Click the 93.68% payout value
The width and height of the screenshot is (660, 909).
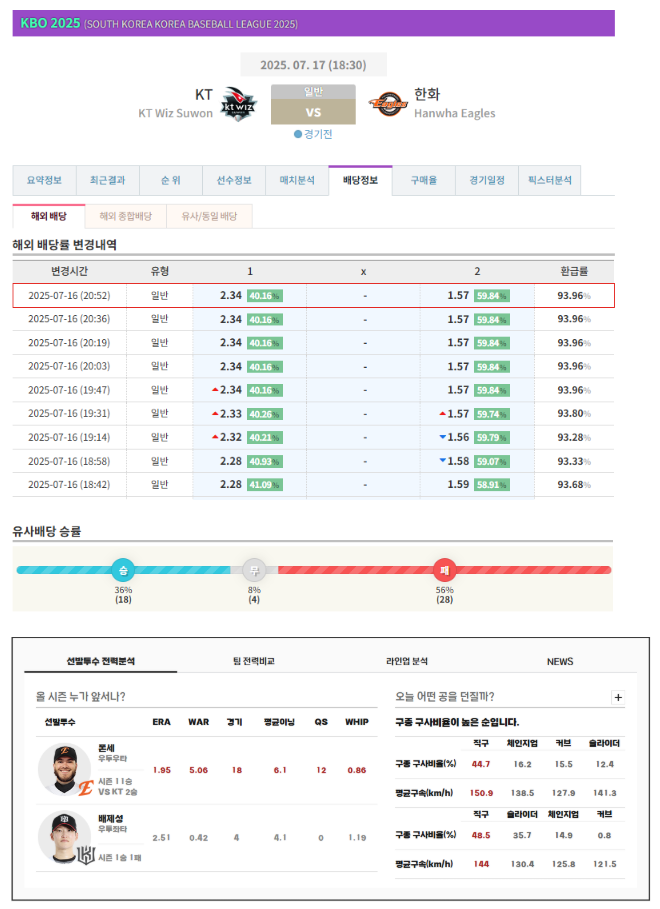coord(574,484)
